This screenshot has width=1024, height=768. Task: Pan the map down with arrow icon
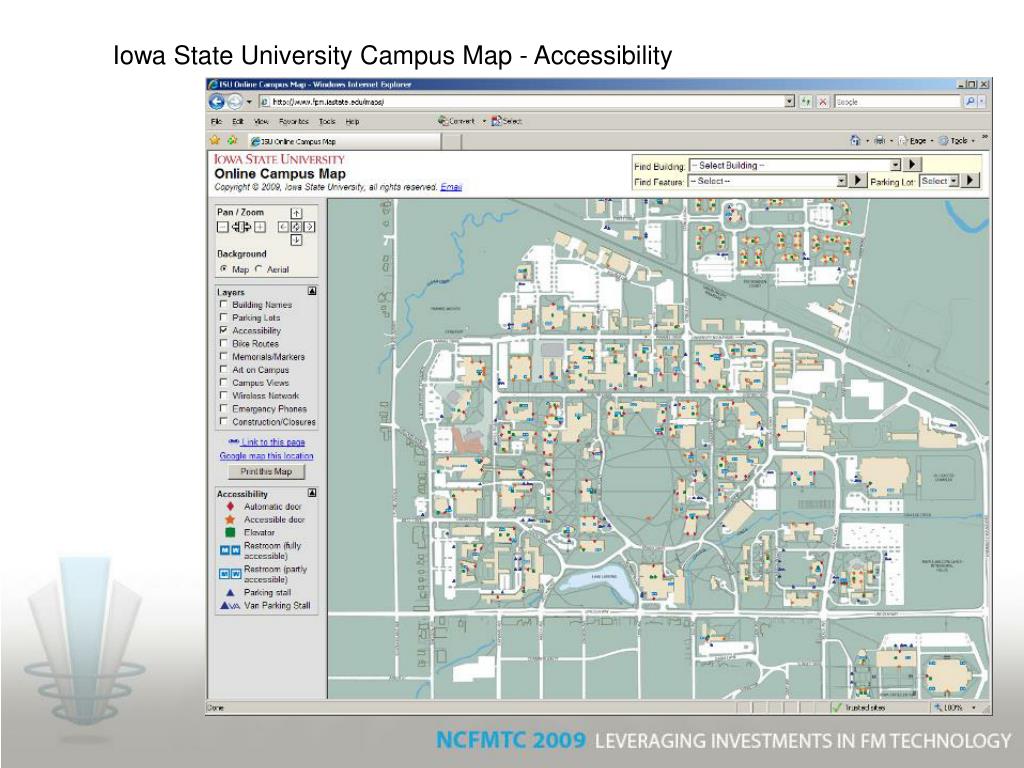(296, 240)
